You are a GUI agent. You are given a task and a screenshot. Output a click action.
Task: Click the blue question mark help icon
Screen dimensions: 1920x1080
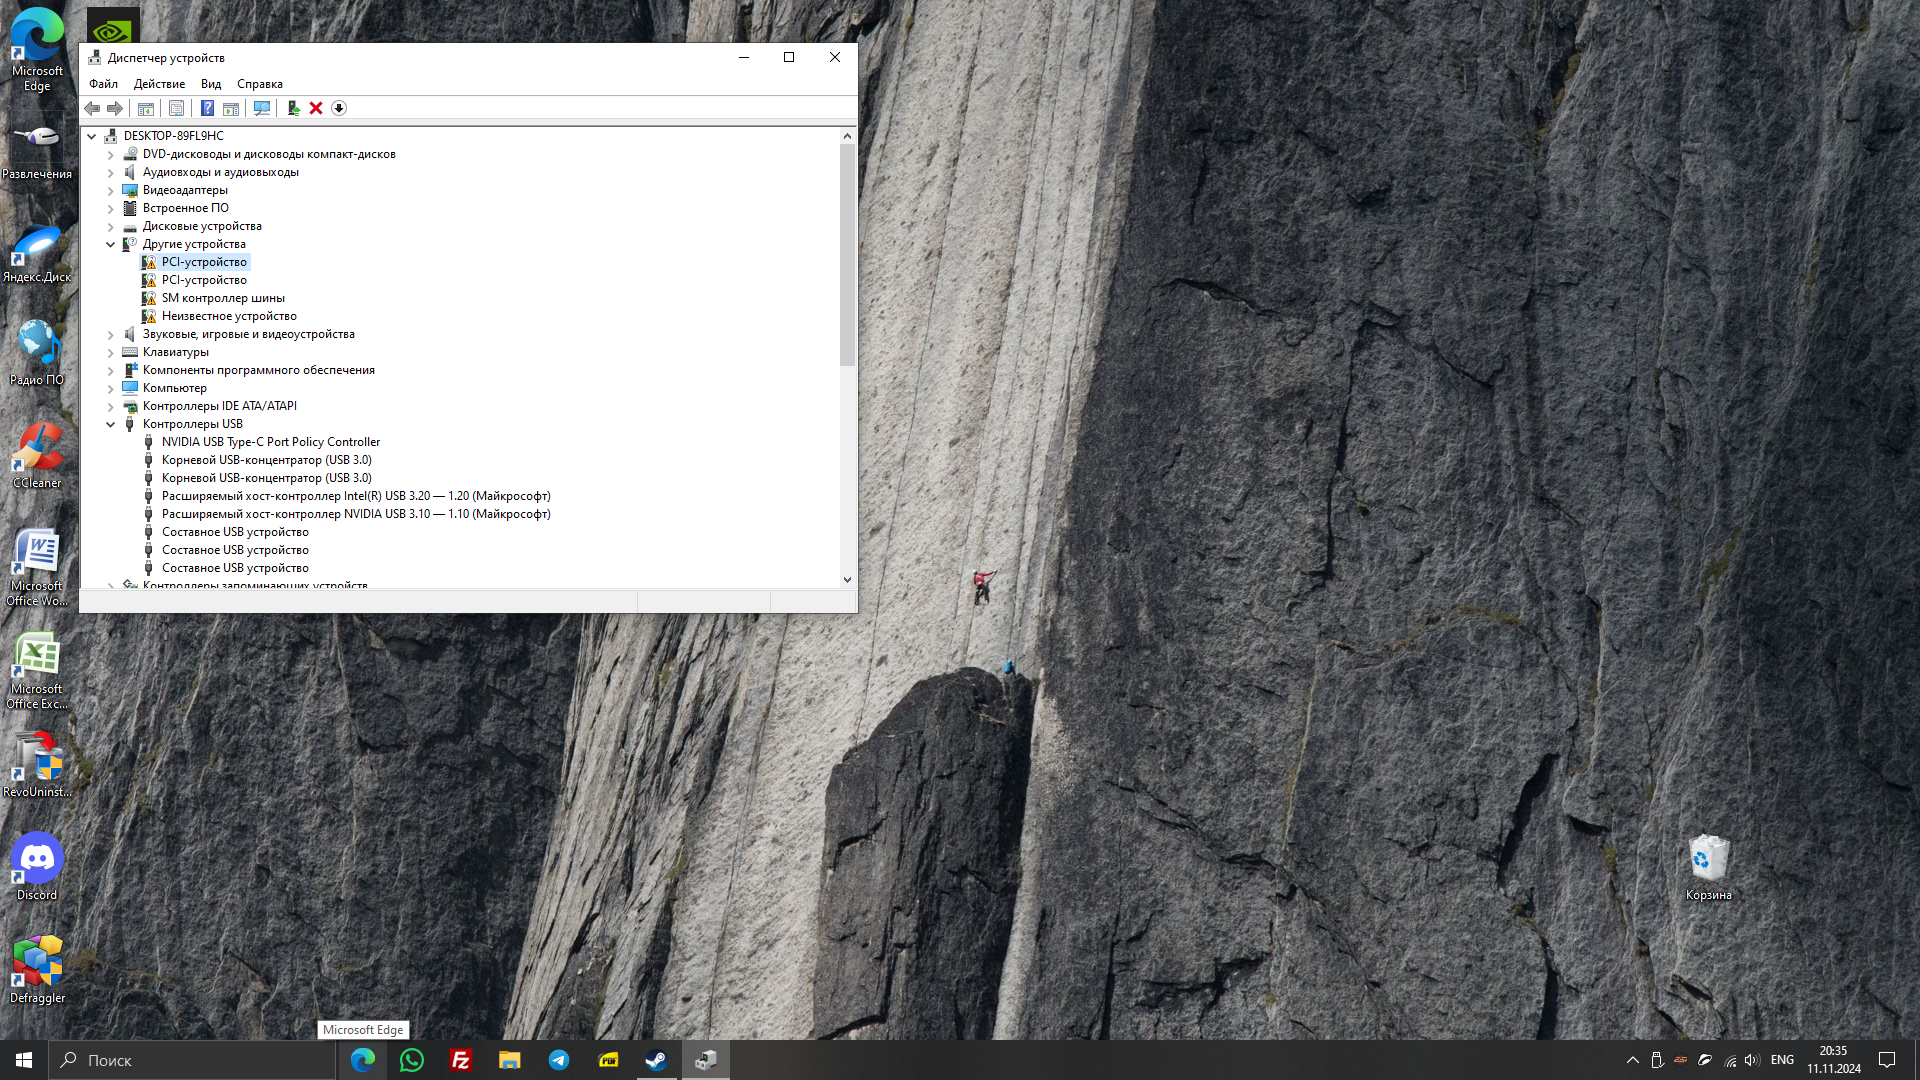[207, 108]
